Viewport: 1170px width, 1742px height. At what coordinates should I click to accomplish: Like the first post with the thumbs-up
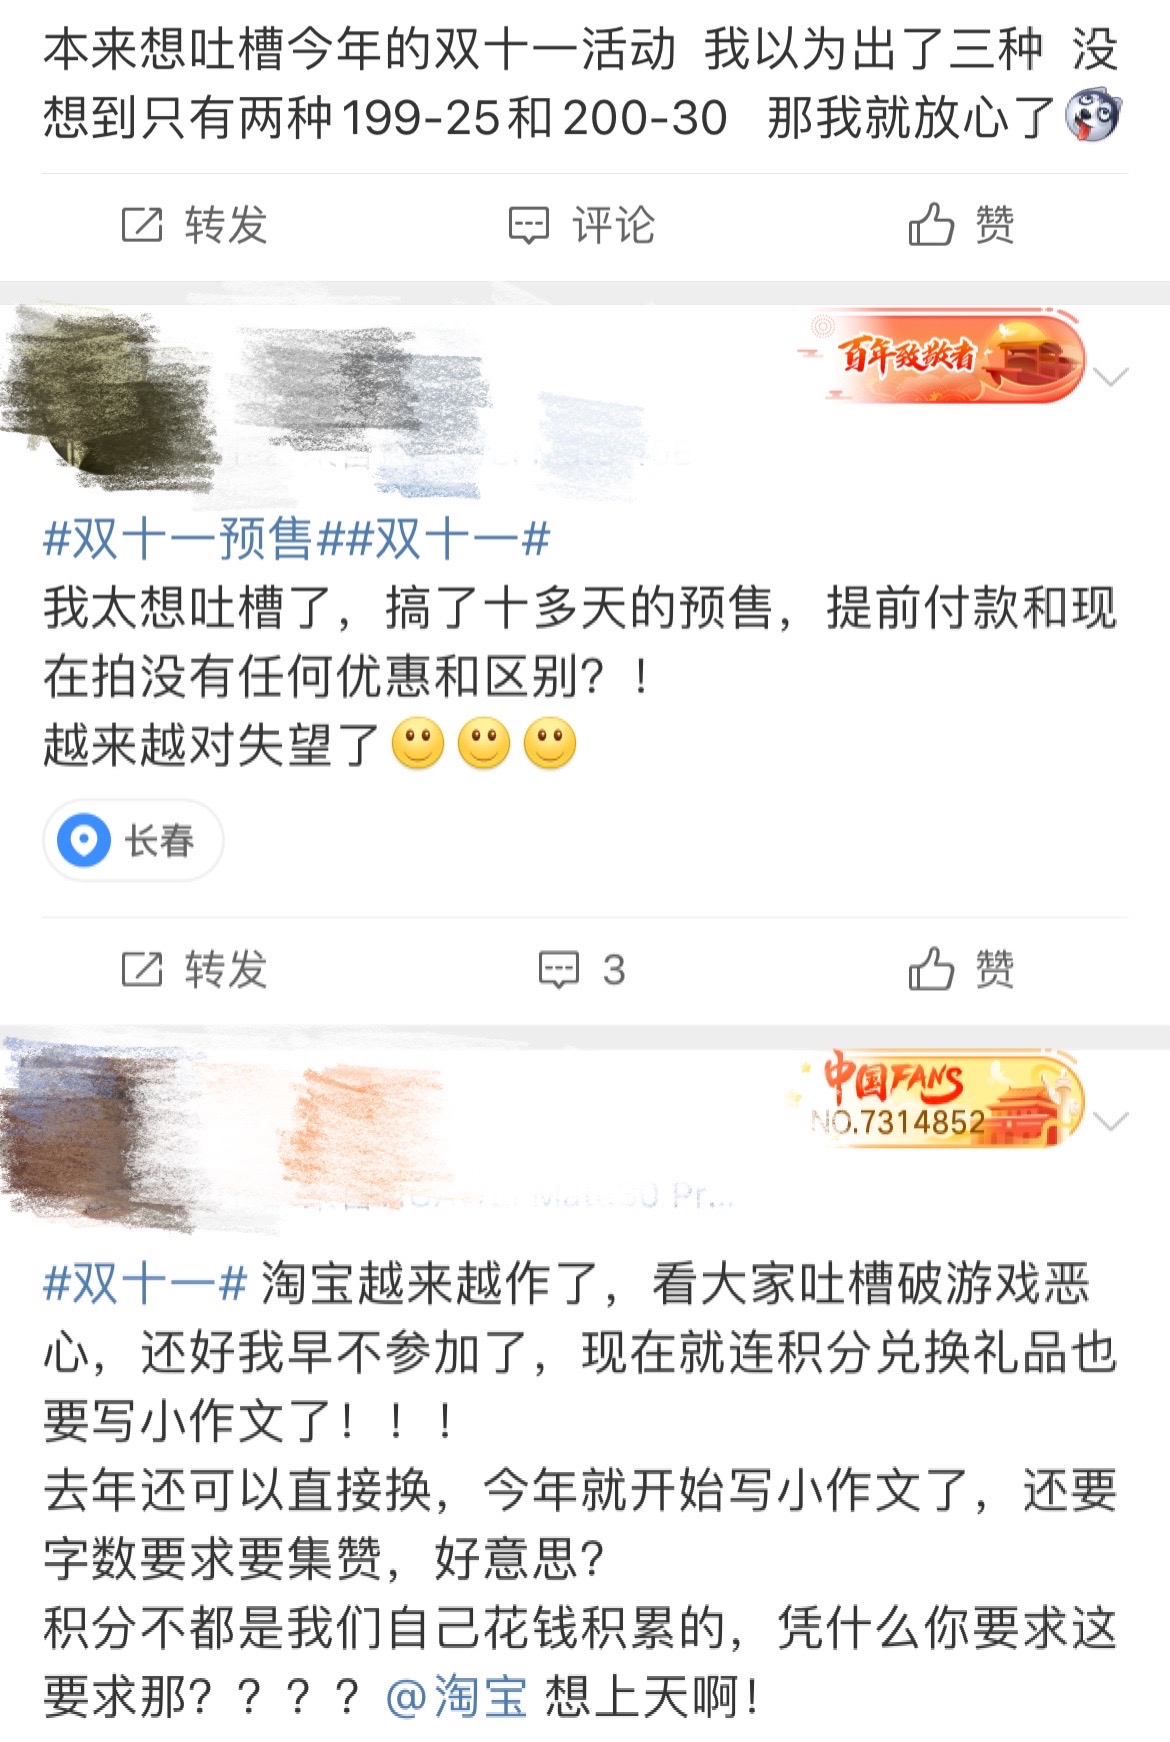(x=961, y=225)
